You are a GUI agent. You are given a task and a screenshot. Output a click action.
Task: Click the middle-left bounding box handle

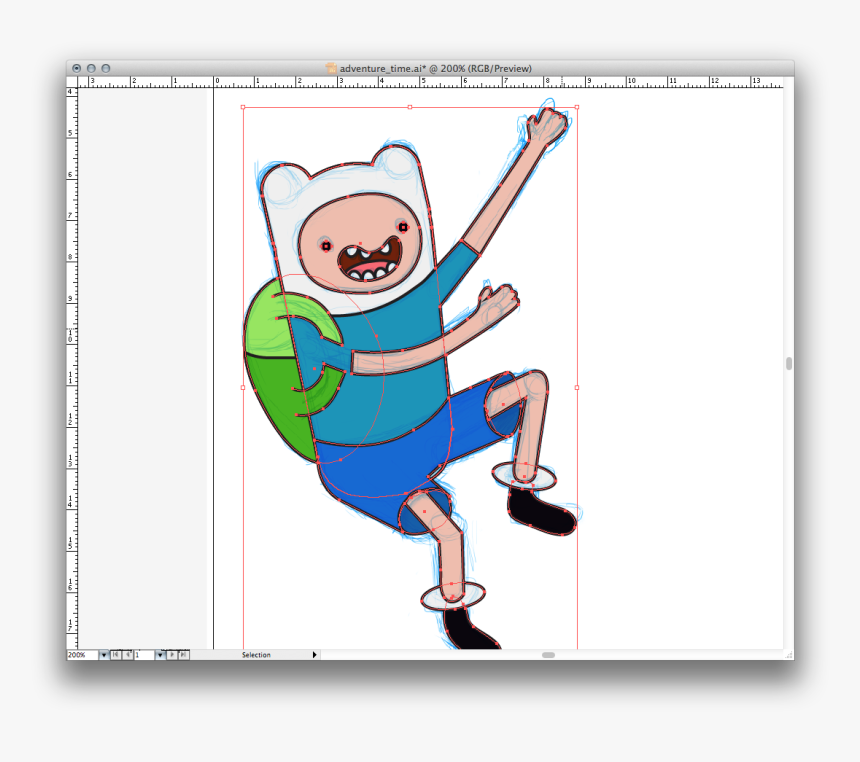click(x=243, y=387)
